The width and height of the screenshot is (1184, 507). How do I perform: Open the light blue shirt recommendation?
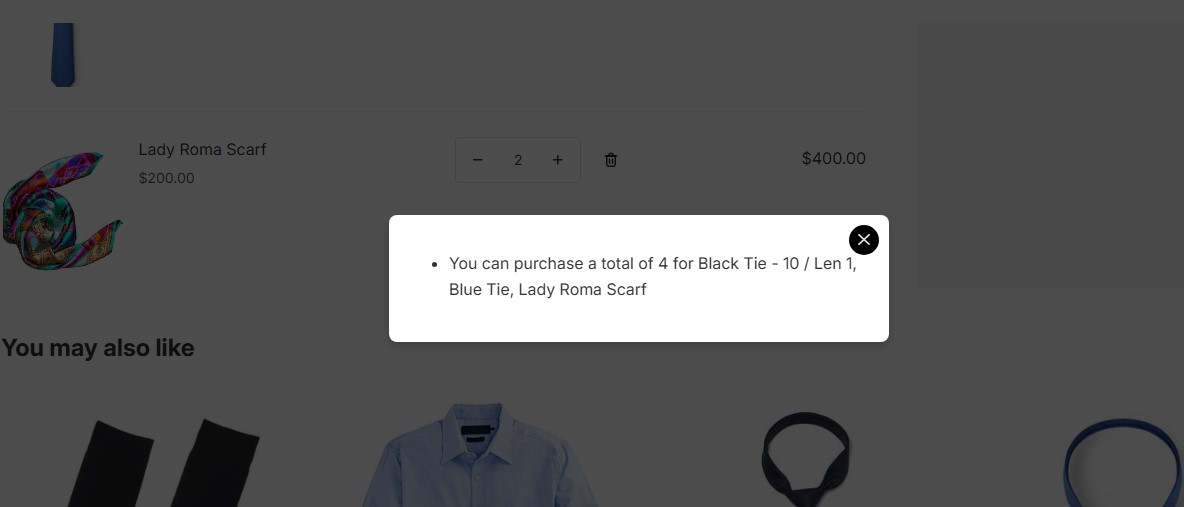point(478,455)
